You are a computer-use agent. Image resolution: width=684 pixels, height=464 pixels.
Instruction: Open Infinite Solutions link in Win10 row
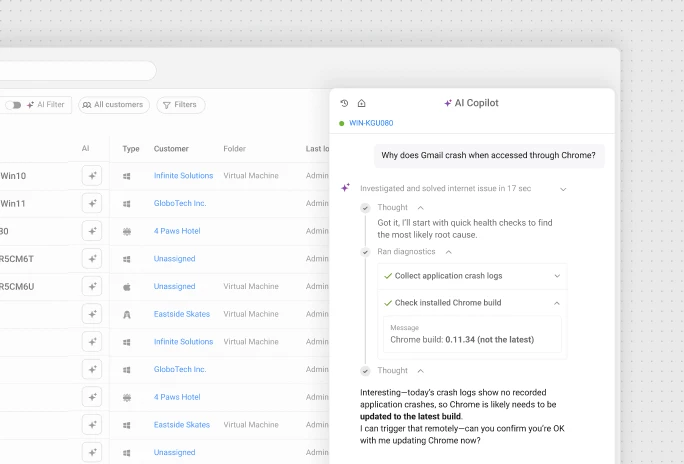183,176
